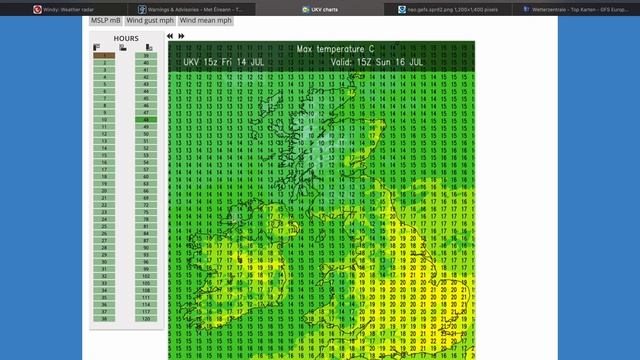Select forecast hour 7

tap(104, 98)
